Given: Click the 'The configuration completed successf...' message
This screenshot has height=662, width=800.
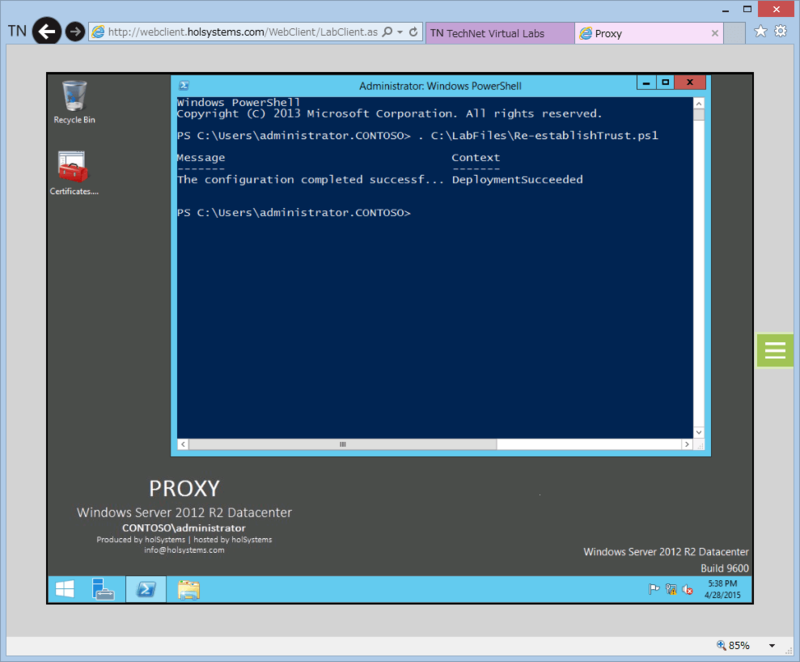Looking at the screenshot, I should (x=311, y=180).
